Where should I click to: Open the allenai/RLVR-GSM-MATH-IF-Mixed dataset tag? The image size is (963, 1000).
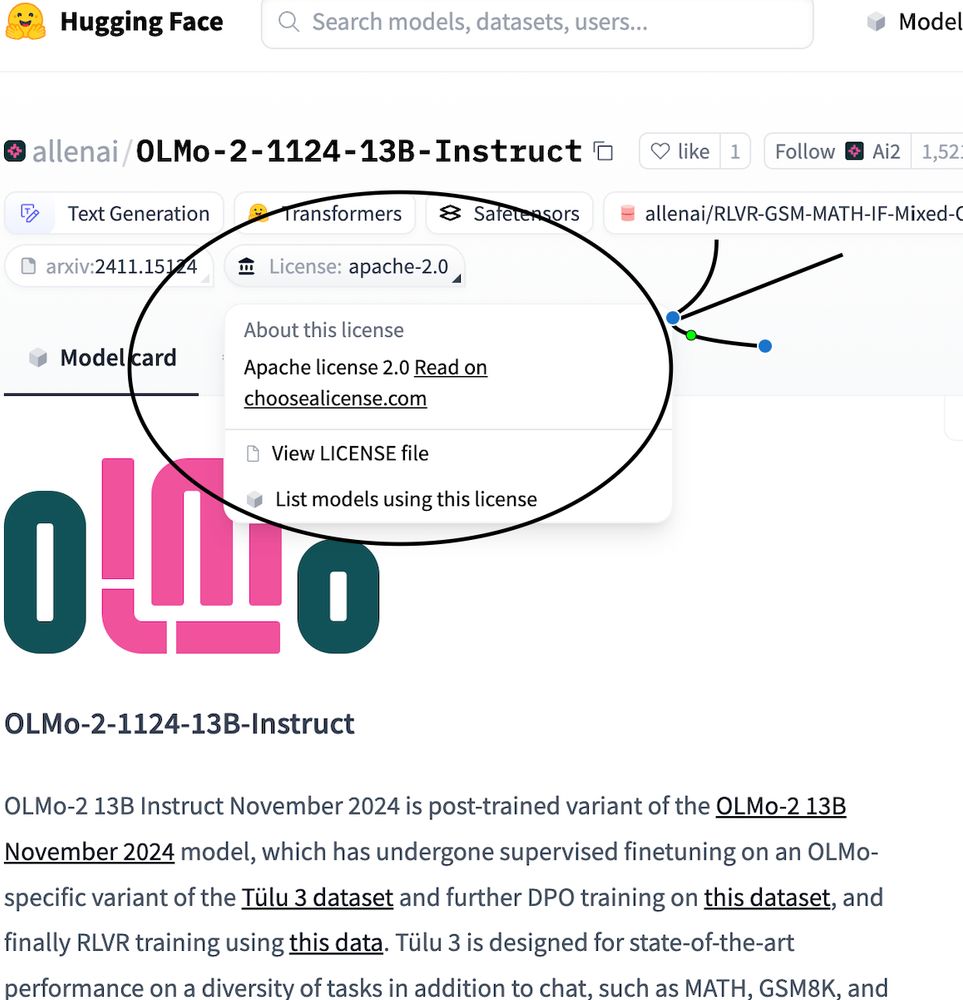tap(783, 213)
